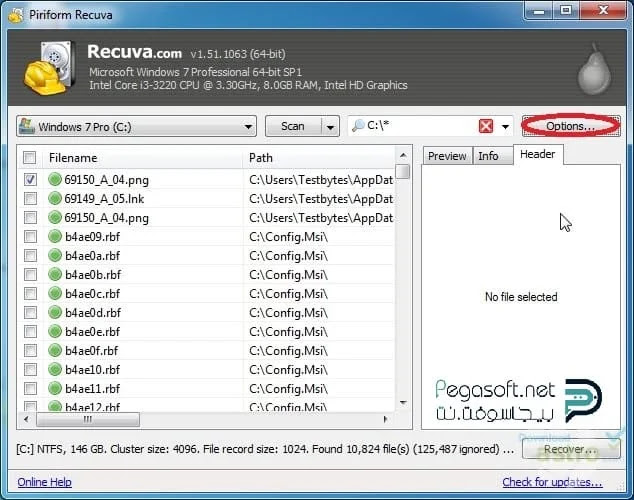Screen dimensions: 634x500
Task: Select the file name b4ae10.rbf
Action: 93,370
